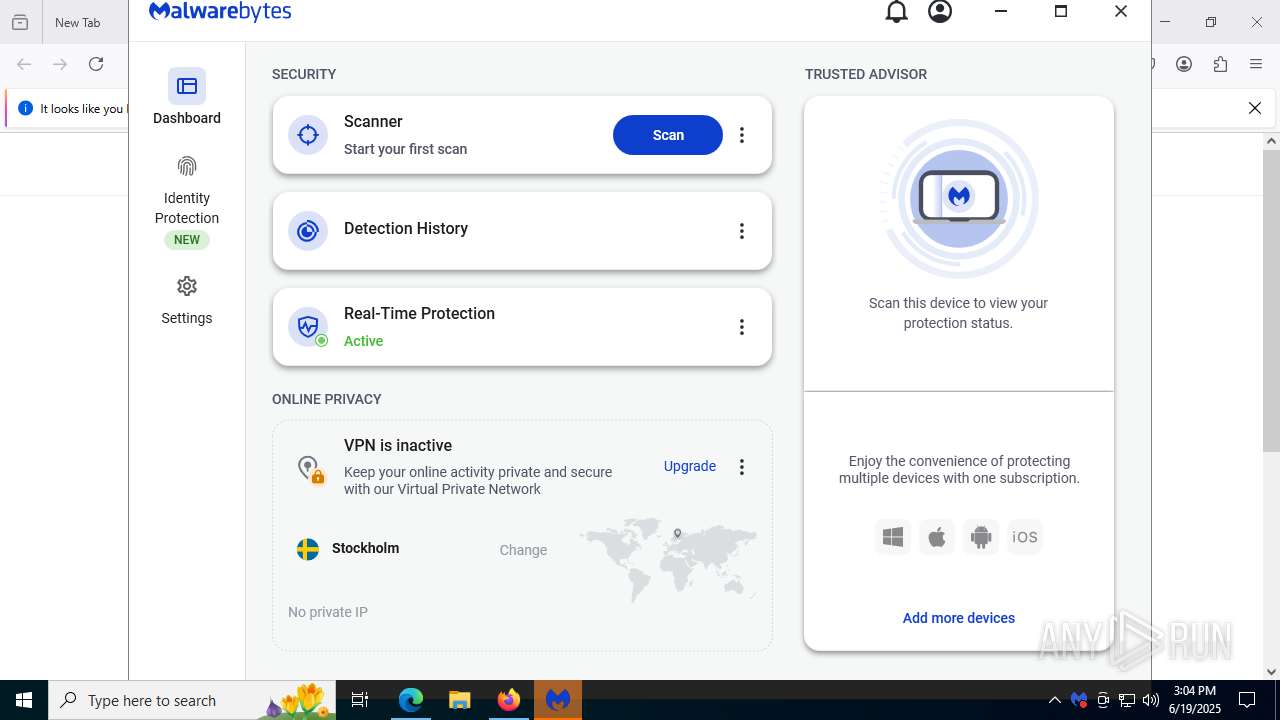Click the Malwarebytes taskbar icon
The image size is (1280, 720).
pyautogui.click(x=558, y=700)
